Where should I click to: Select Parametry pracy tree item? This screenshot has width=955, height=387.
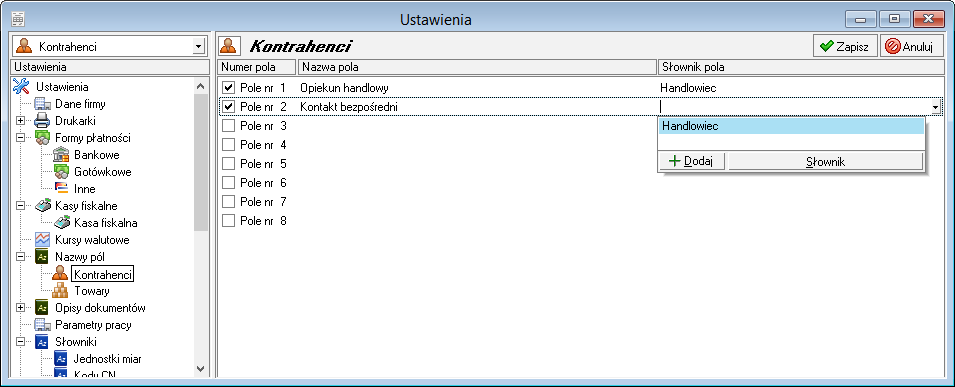point(93,325)
